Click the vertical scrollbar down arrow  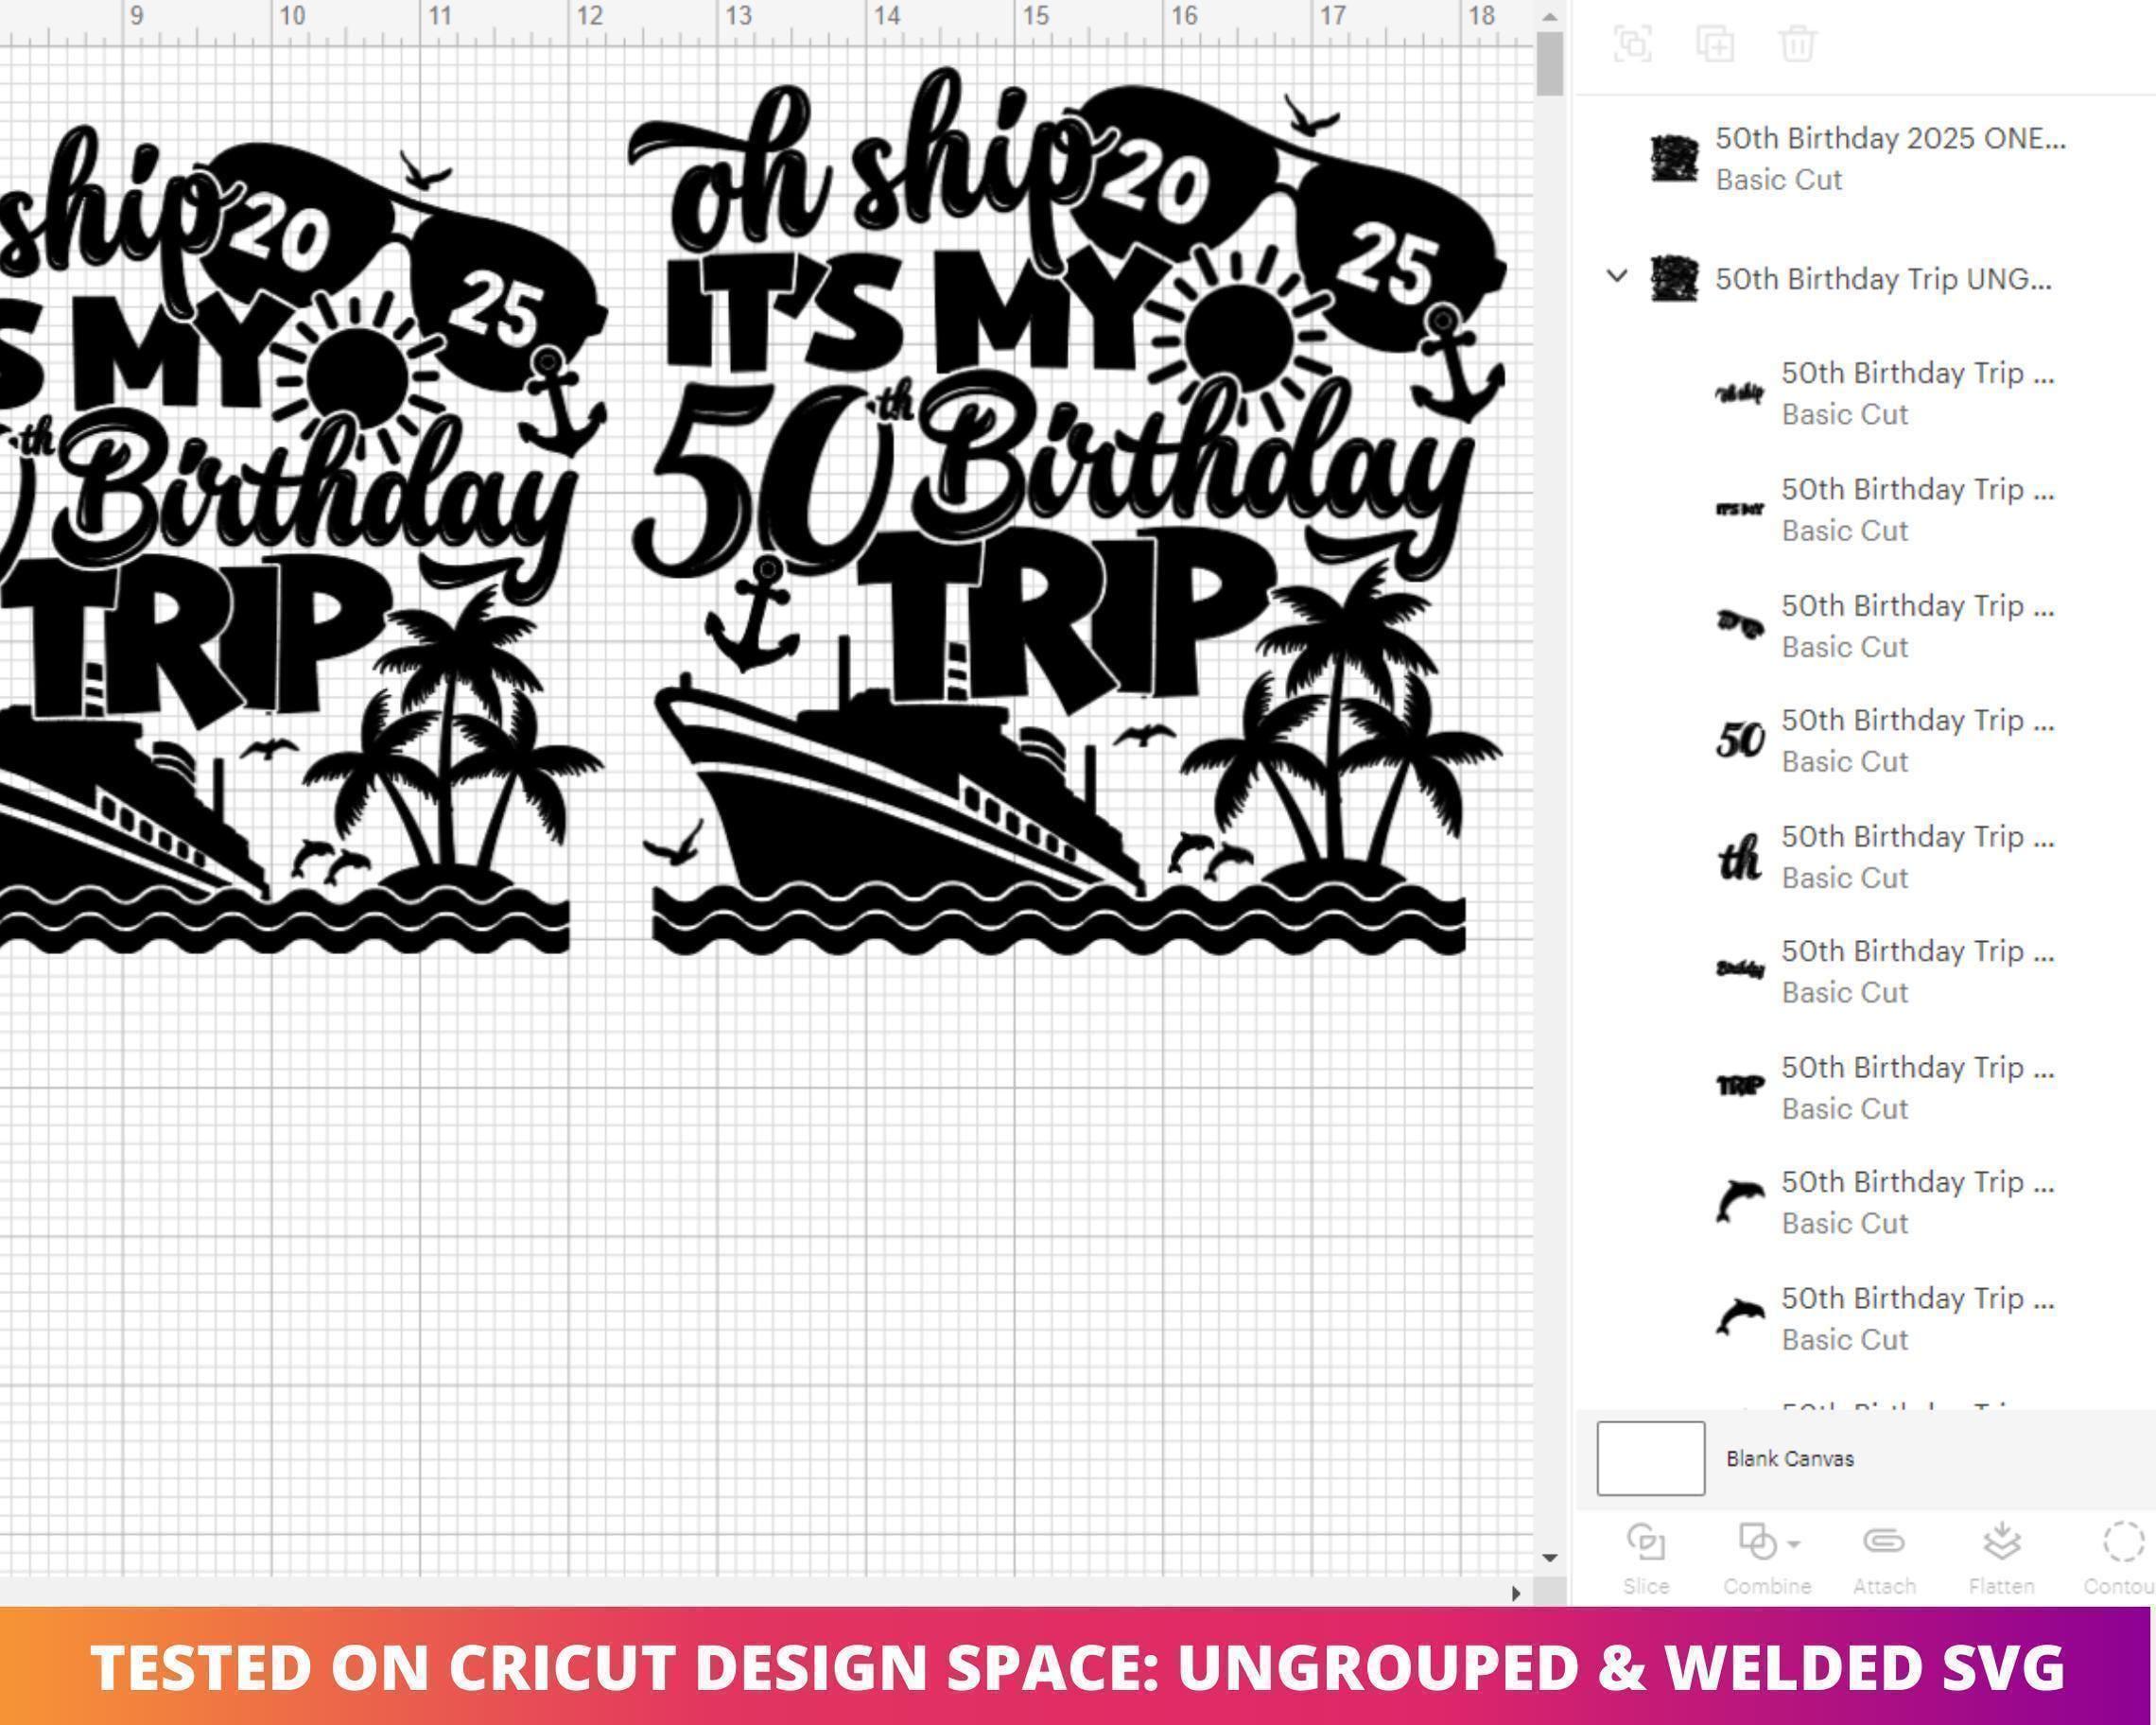point(1549,1557)
